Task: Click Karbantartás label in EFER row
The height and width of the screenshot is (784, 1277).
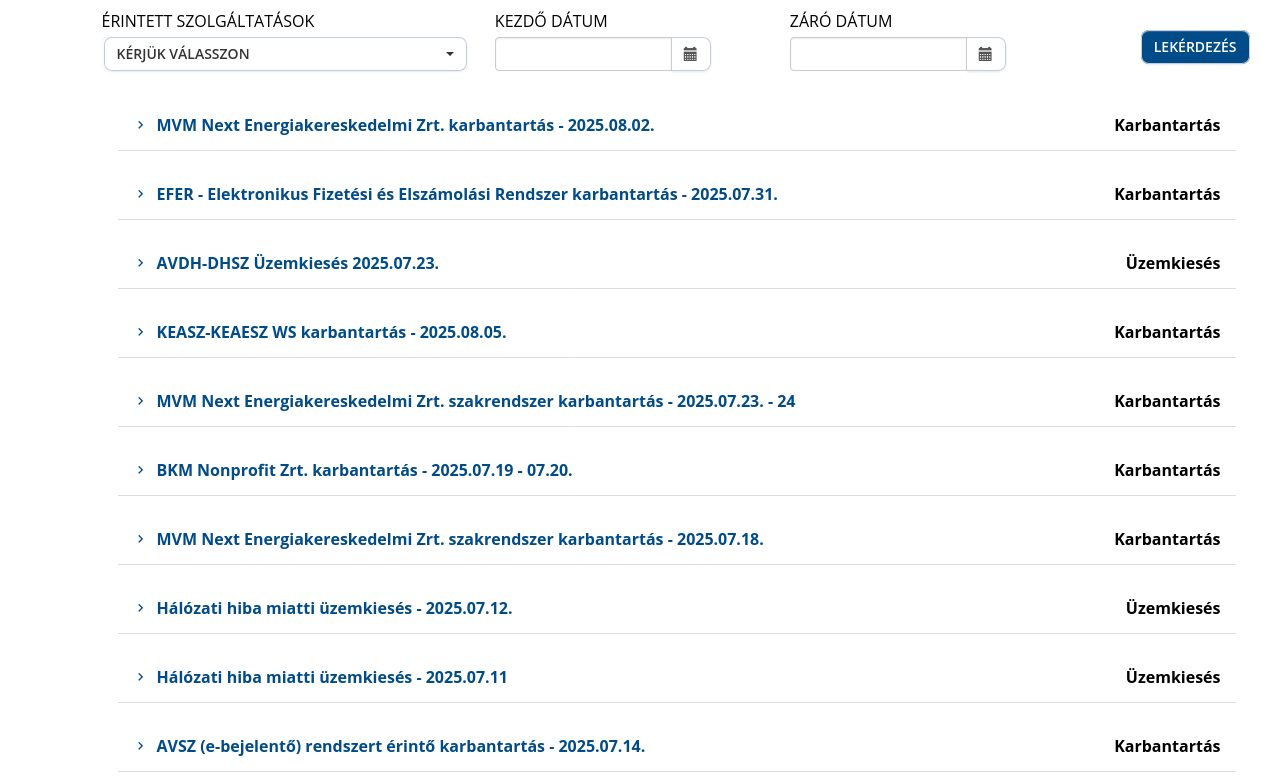Action: click(1167, 194)
